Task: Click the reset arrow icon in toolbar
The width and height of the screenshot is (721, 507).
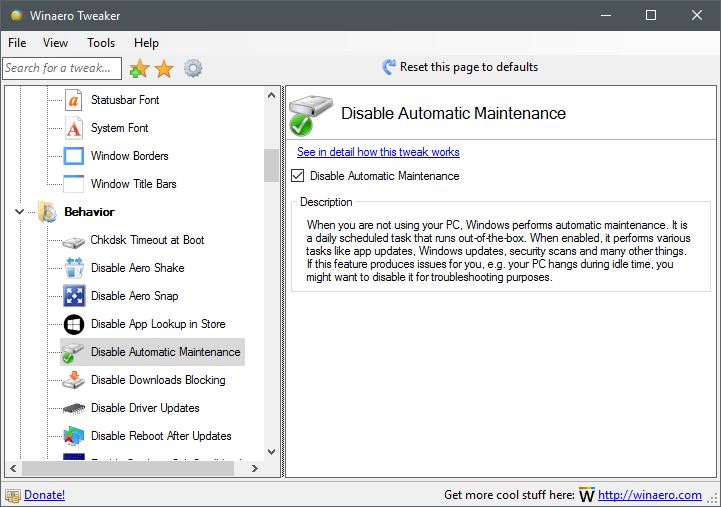Action: click(x=389, y=67)
